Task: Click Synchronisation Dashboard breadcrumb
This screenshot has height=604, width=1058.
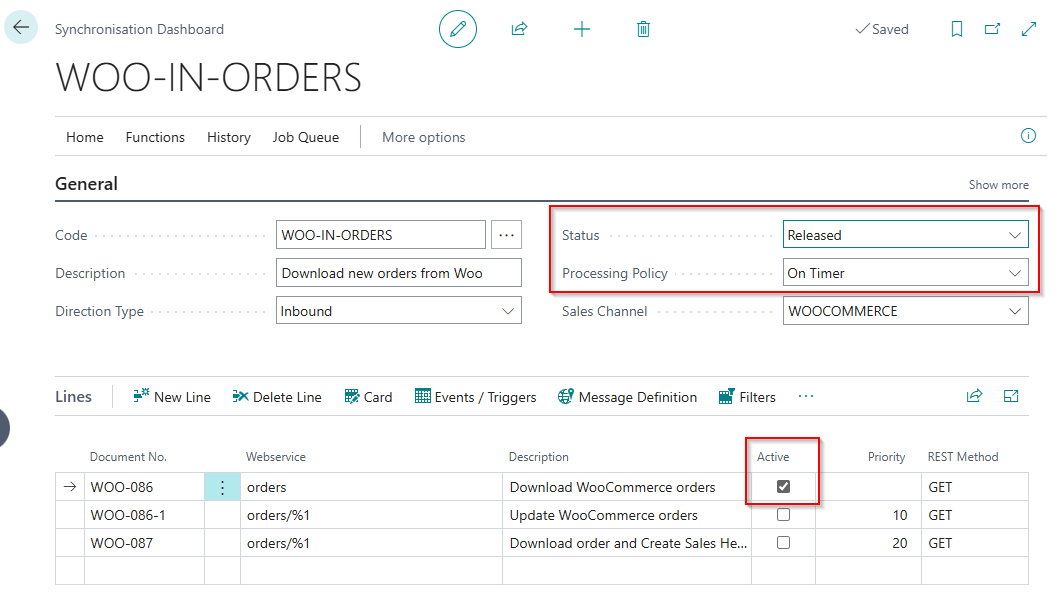Action: (139, 29)
